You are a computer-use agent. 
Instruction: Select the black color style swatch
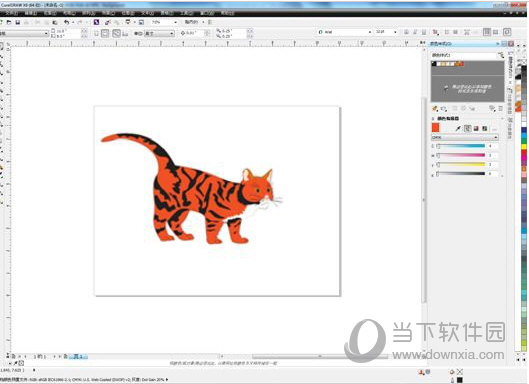pyautogui.click(x=434, y=64)
